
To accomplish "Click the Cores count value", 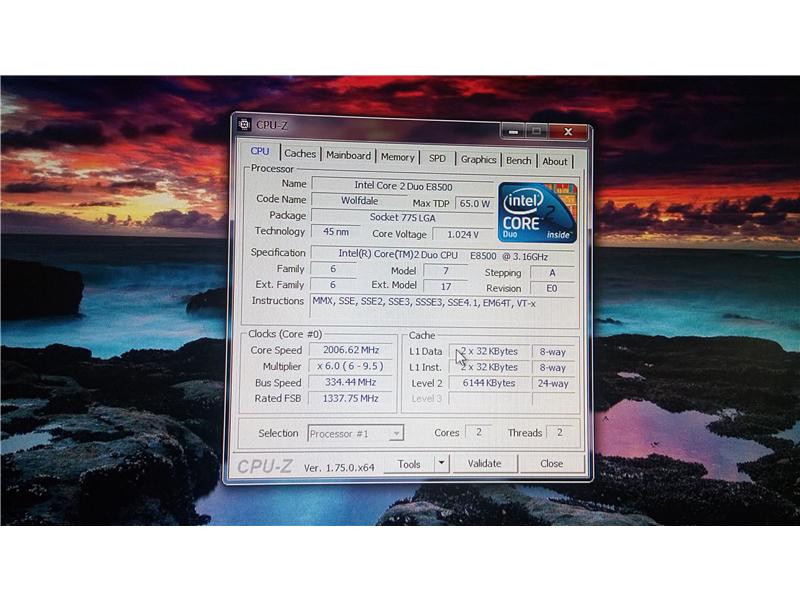I will [x=479, y=432].
